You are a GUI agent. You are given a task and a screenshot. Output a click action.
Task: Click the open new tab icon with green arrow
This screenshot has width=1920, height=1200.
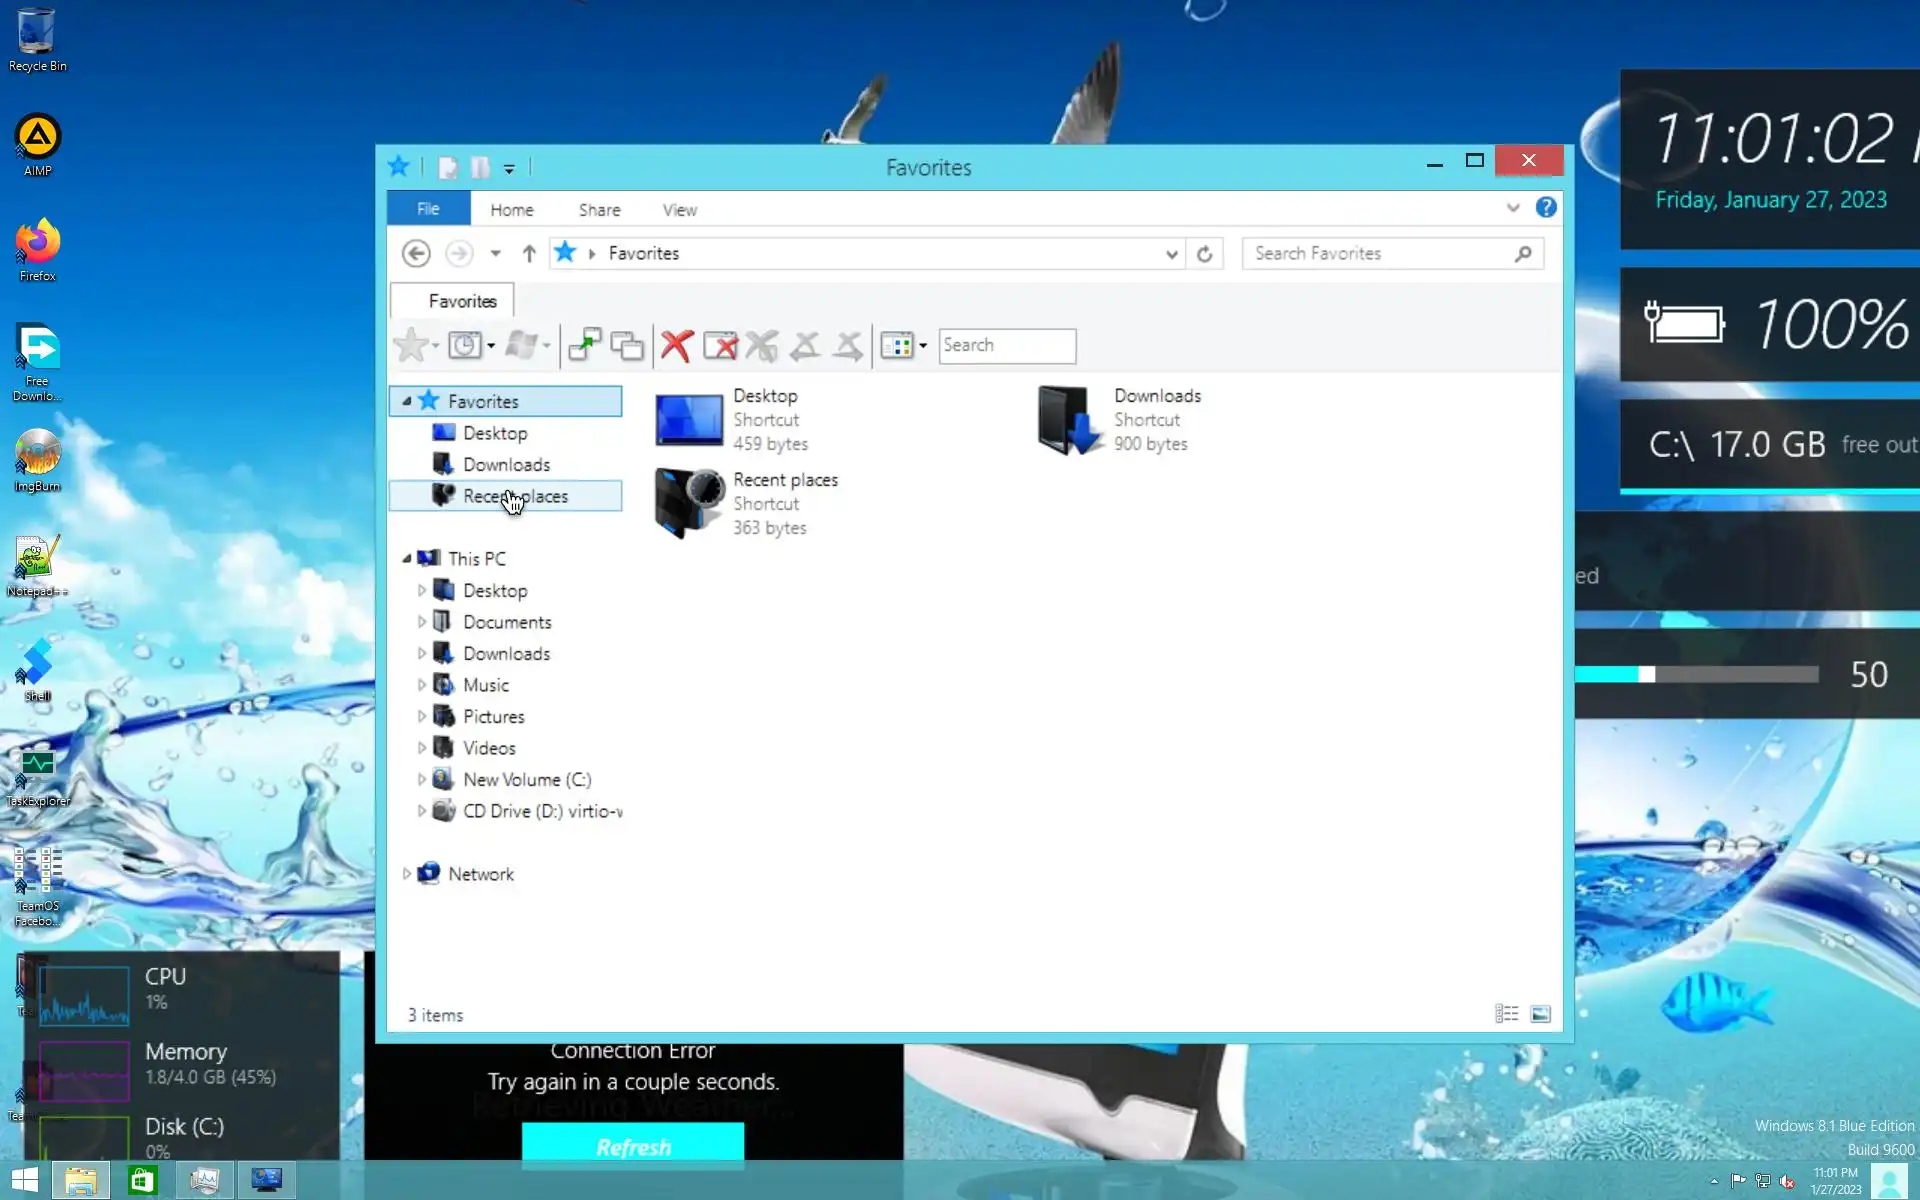click(x=584, y=345)
